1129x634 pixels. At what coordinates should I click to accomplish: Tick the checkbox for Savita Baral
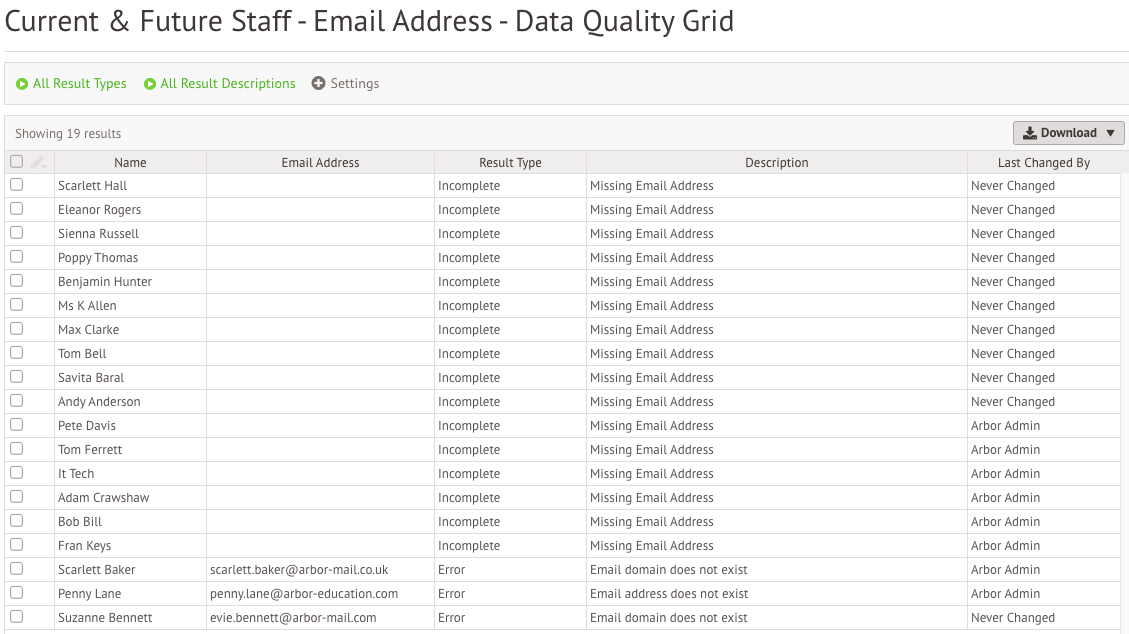pyautogui.click(x=17, y=376)
